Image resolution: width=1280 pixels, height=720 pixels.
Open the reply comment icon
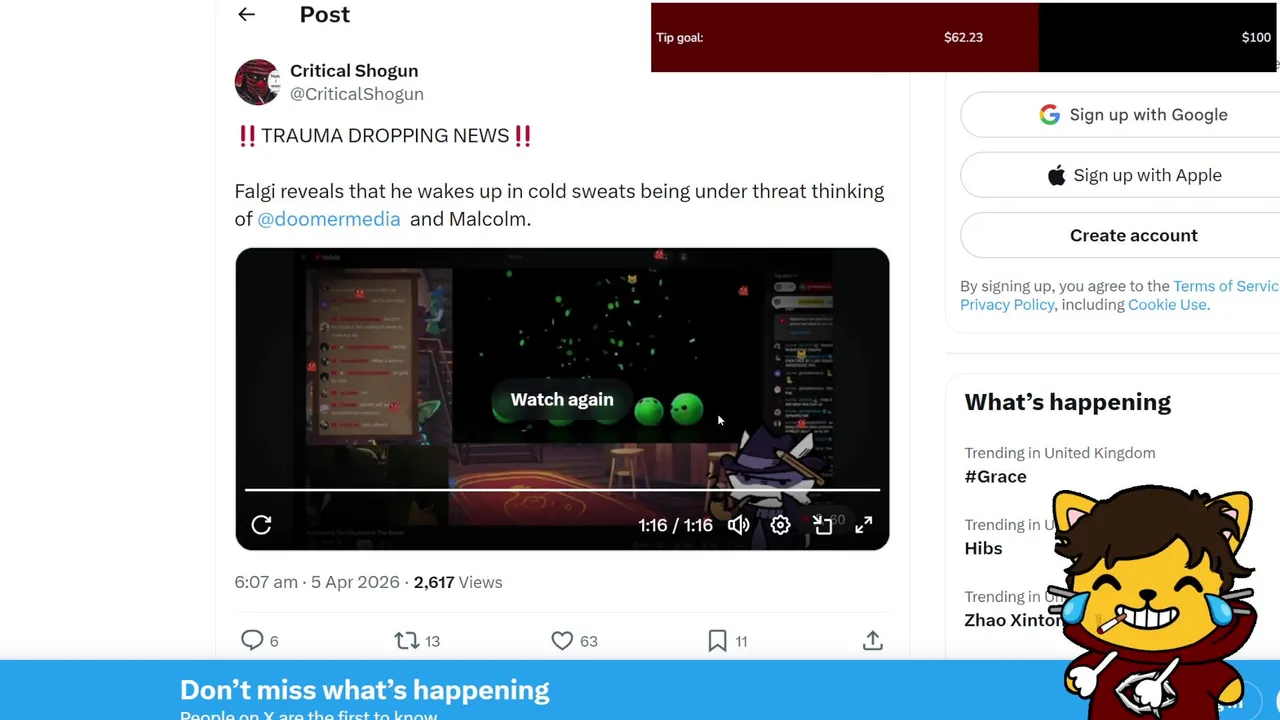pos(252,640)
